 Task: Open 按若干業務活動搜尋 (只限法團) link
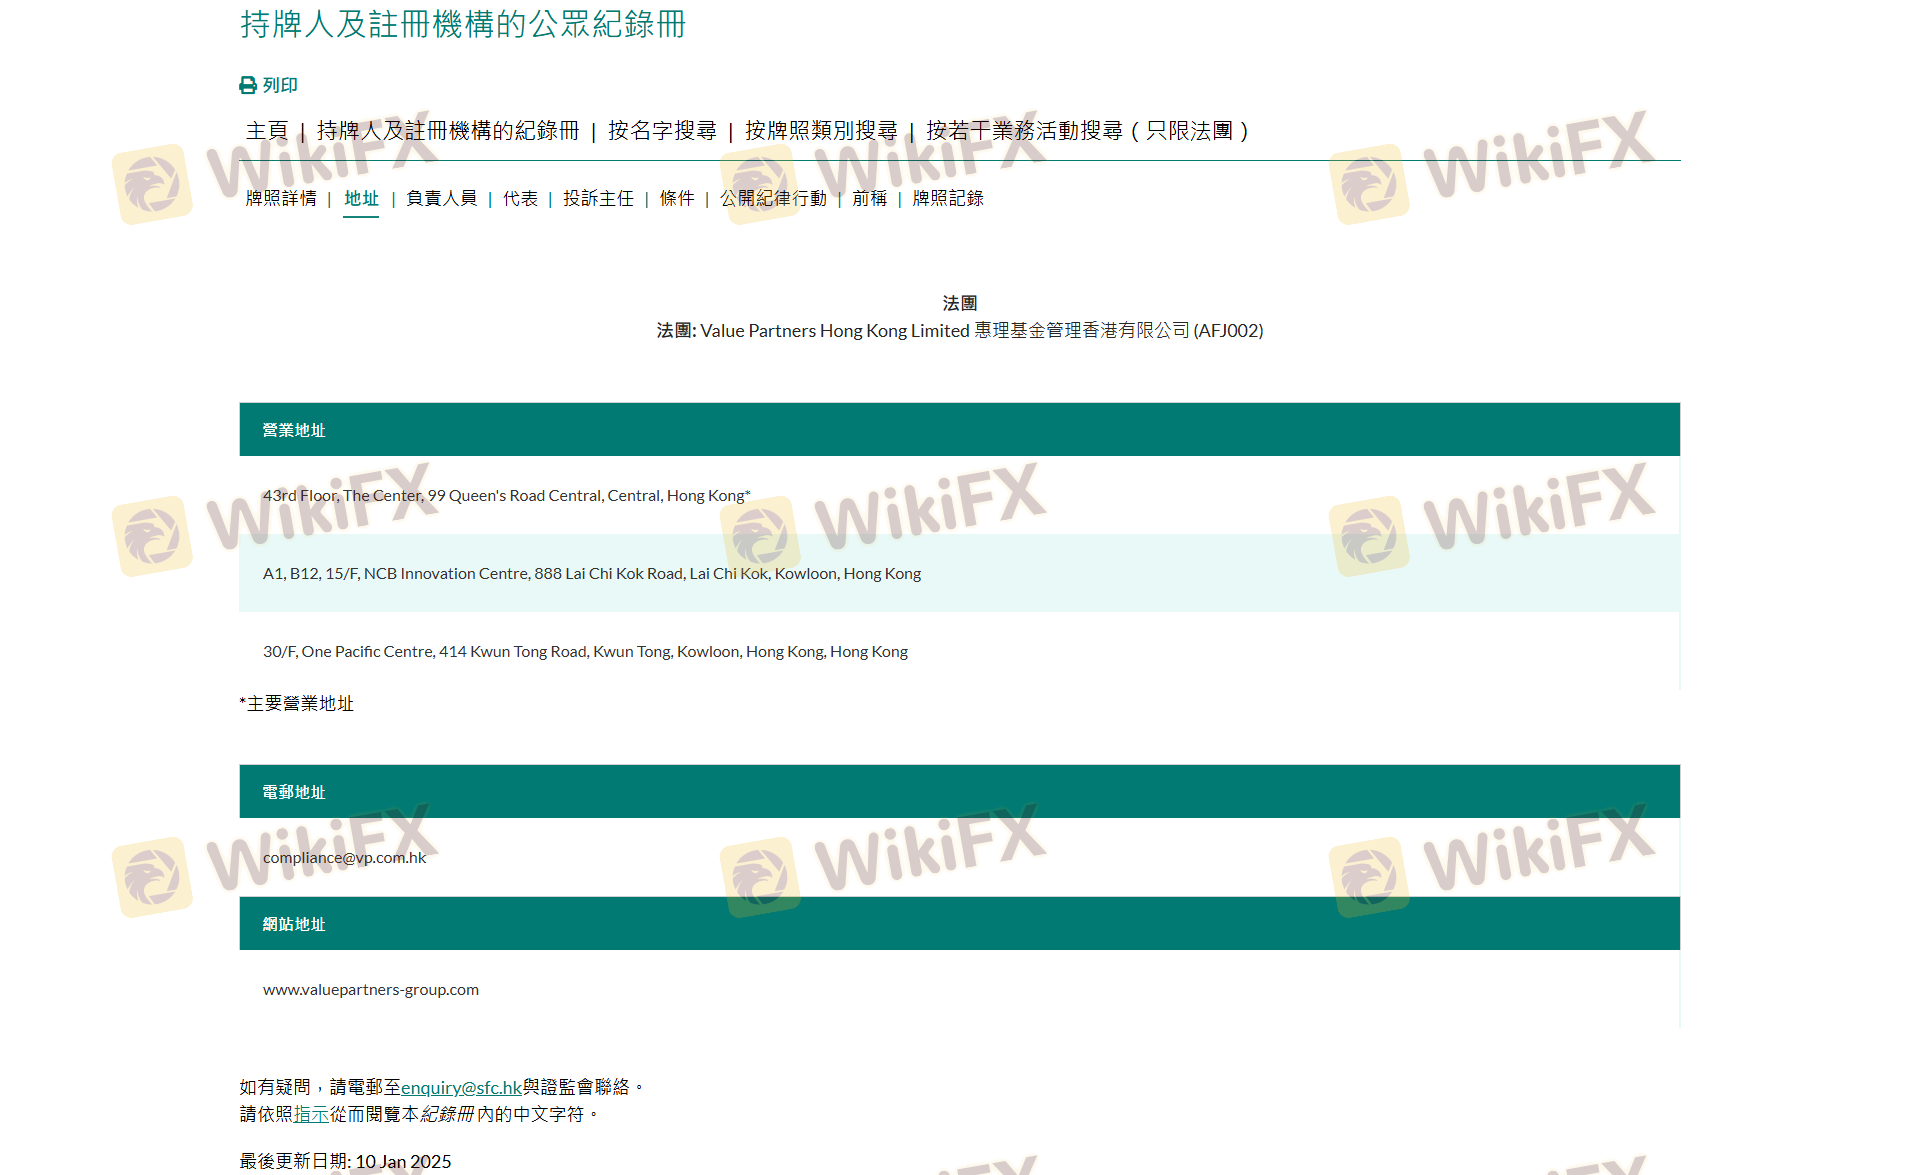tap(1087, 131)
